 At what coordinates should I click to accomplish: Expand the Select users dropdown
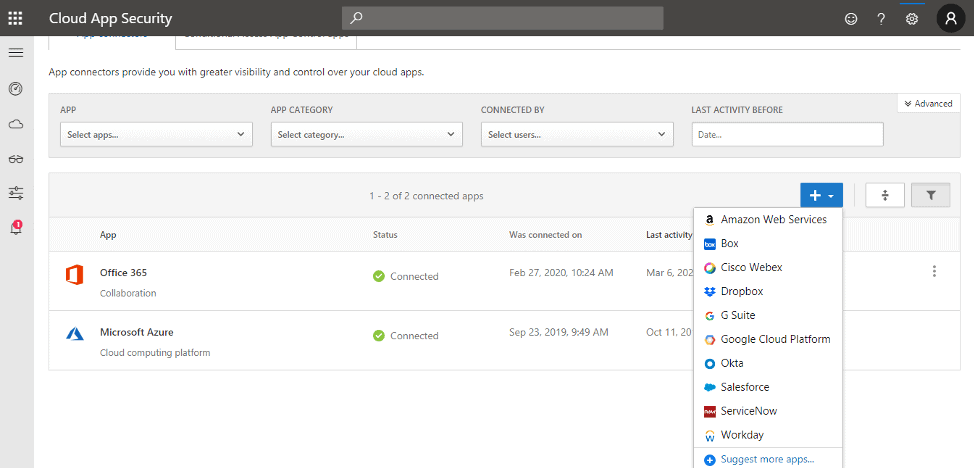click(x=577, y=134)
